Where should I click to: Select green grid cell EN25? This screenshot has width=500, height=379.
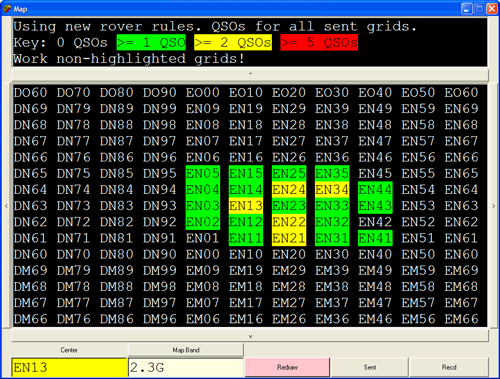pos(289,173)
